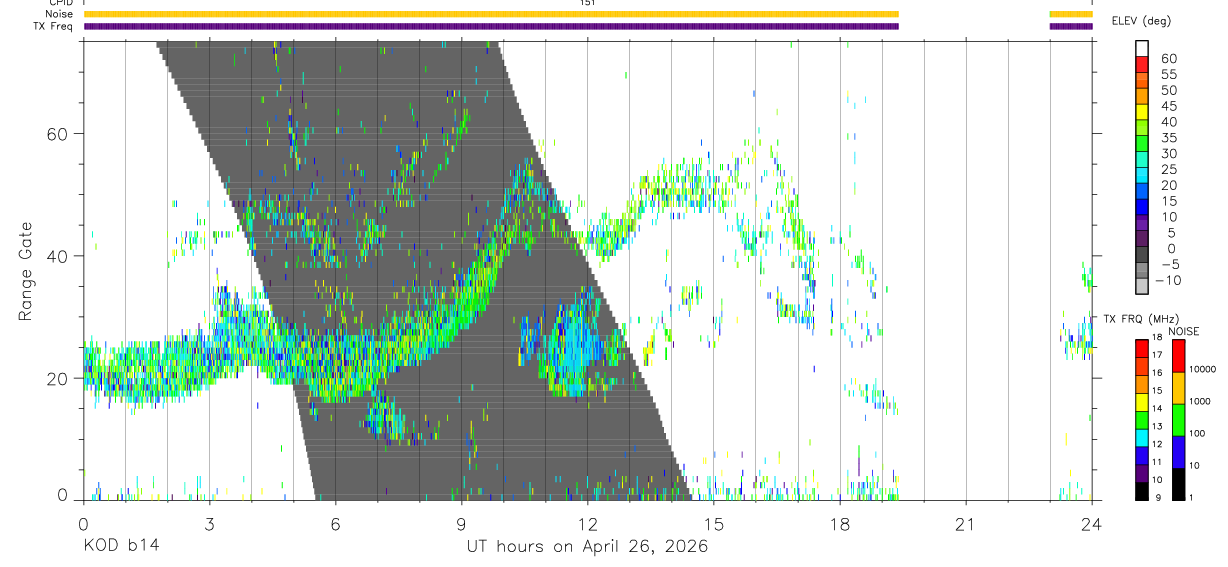Click the 3 tick on the UT hours axis
Image resolution: width=1228 pixels, height=567 pixels.
click(209, 524)
